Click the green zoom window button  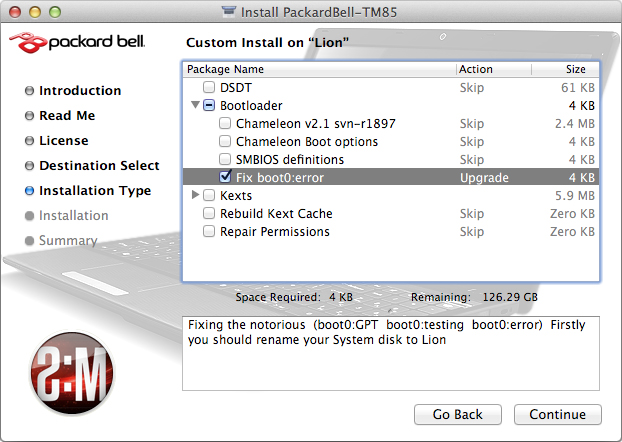pos(55,12)
